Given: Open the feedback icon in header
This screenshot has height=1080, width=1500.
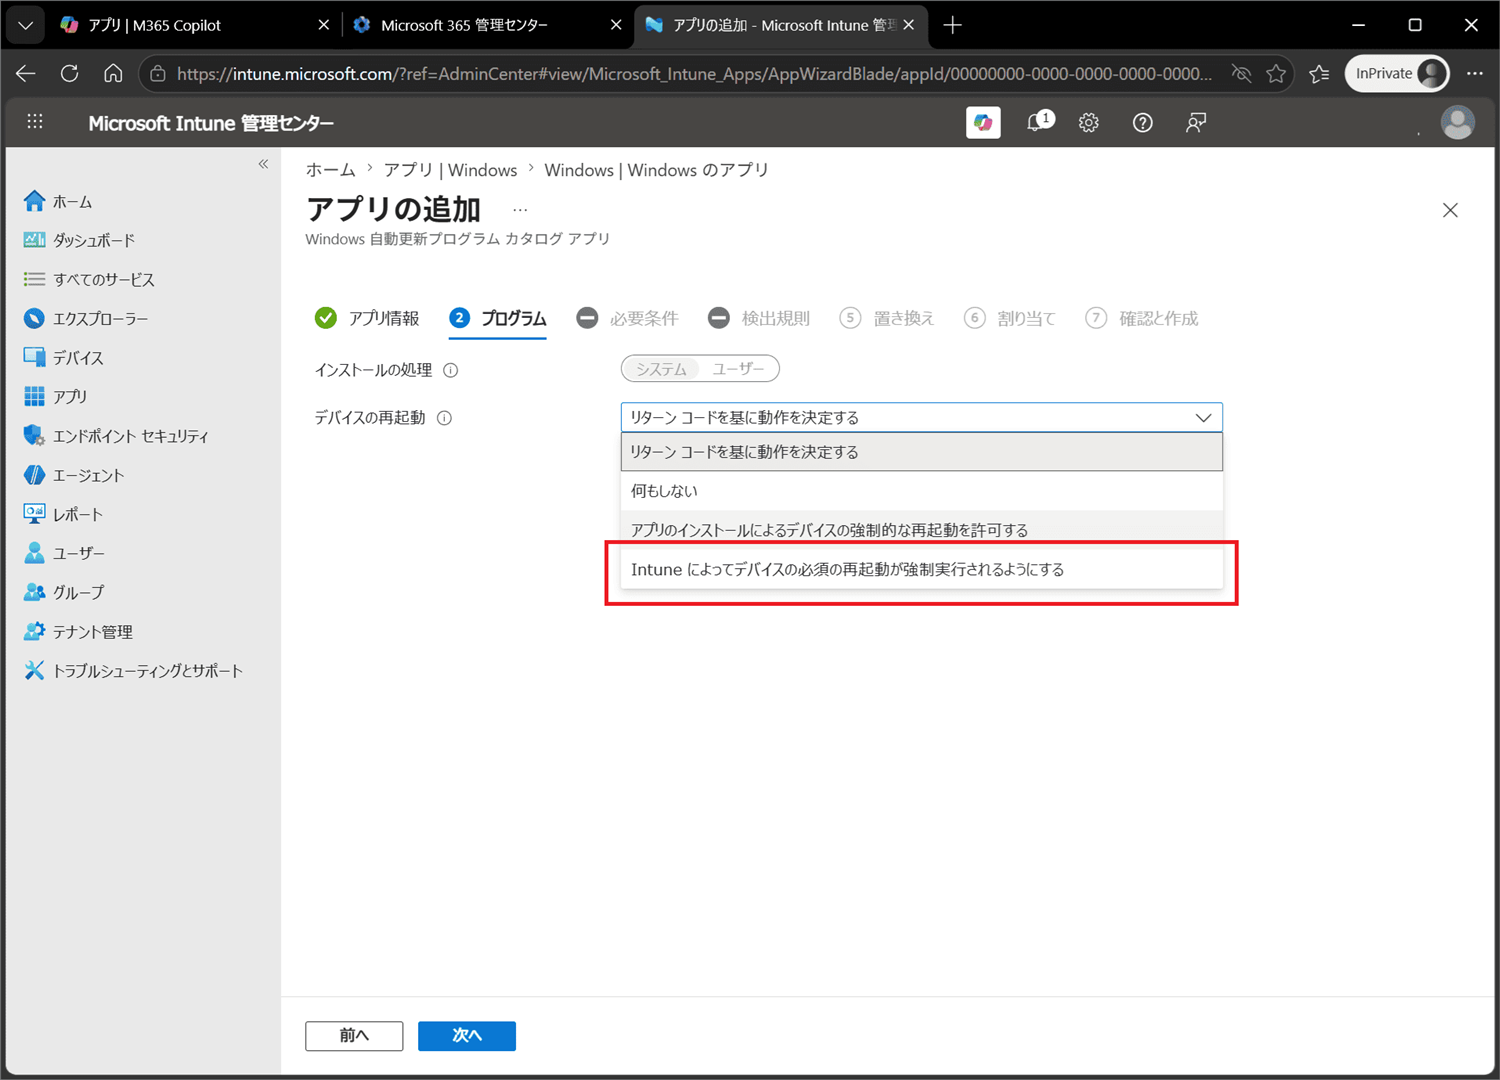Looking at the screenshot, I should [1196, 122].
